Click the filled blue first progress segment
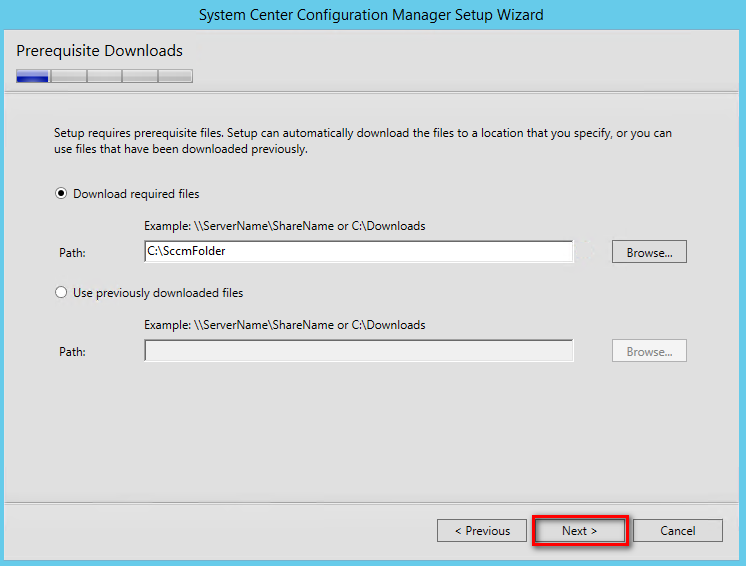Screen dimensions: 746x566 33,76
